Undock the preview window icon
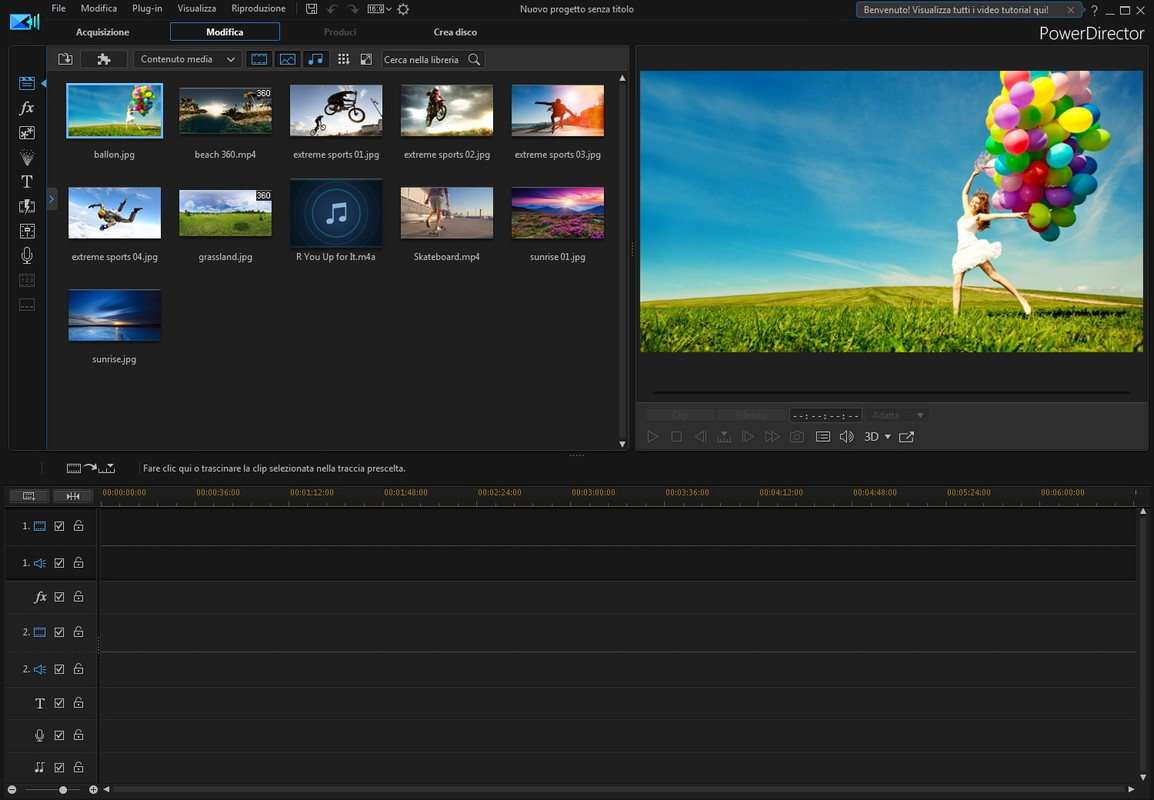Screen dimensions: 1154x800 pos(907,437)
